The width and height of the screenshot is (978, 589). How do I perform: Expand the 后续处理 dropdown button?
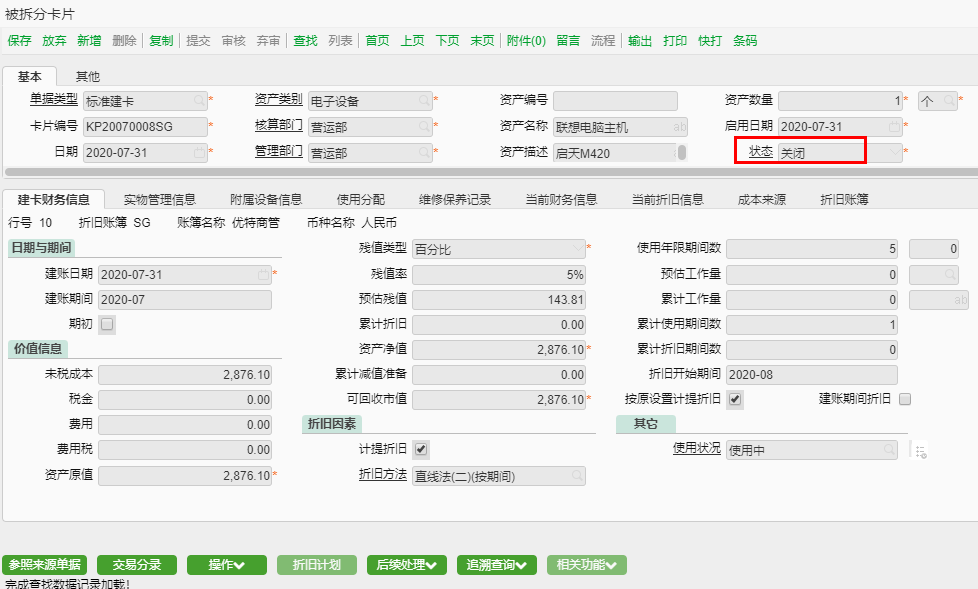click(406, 565)
